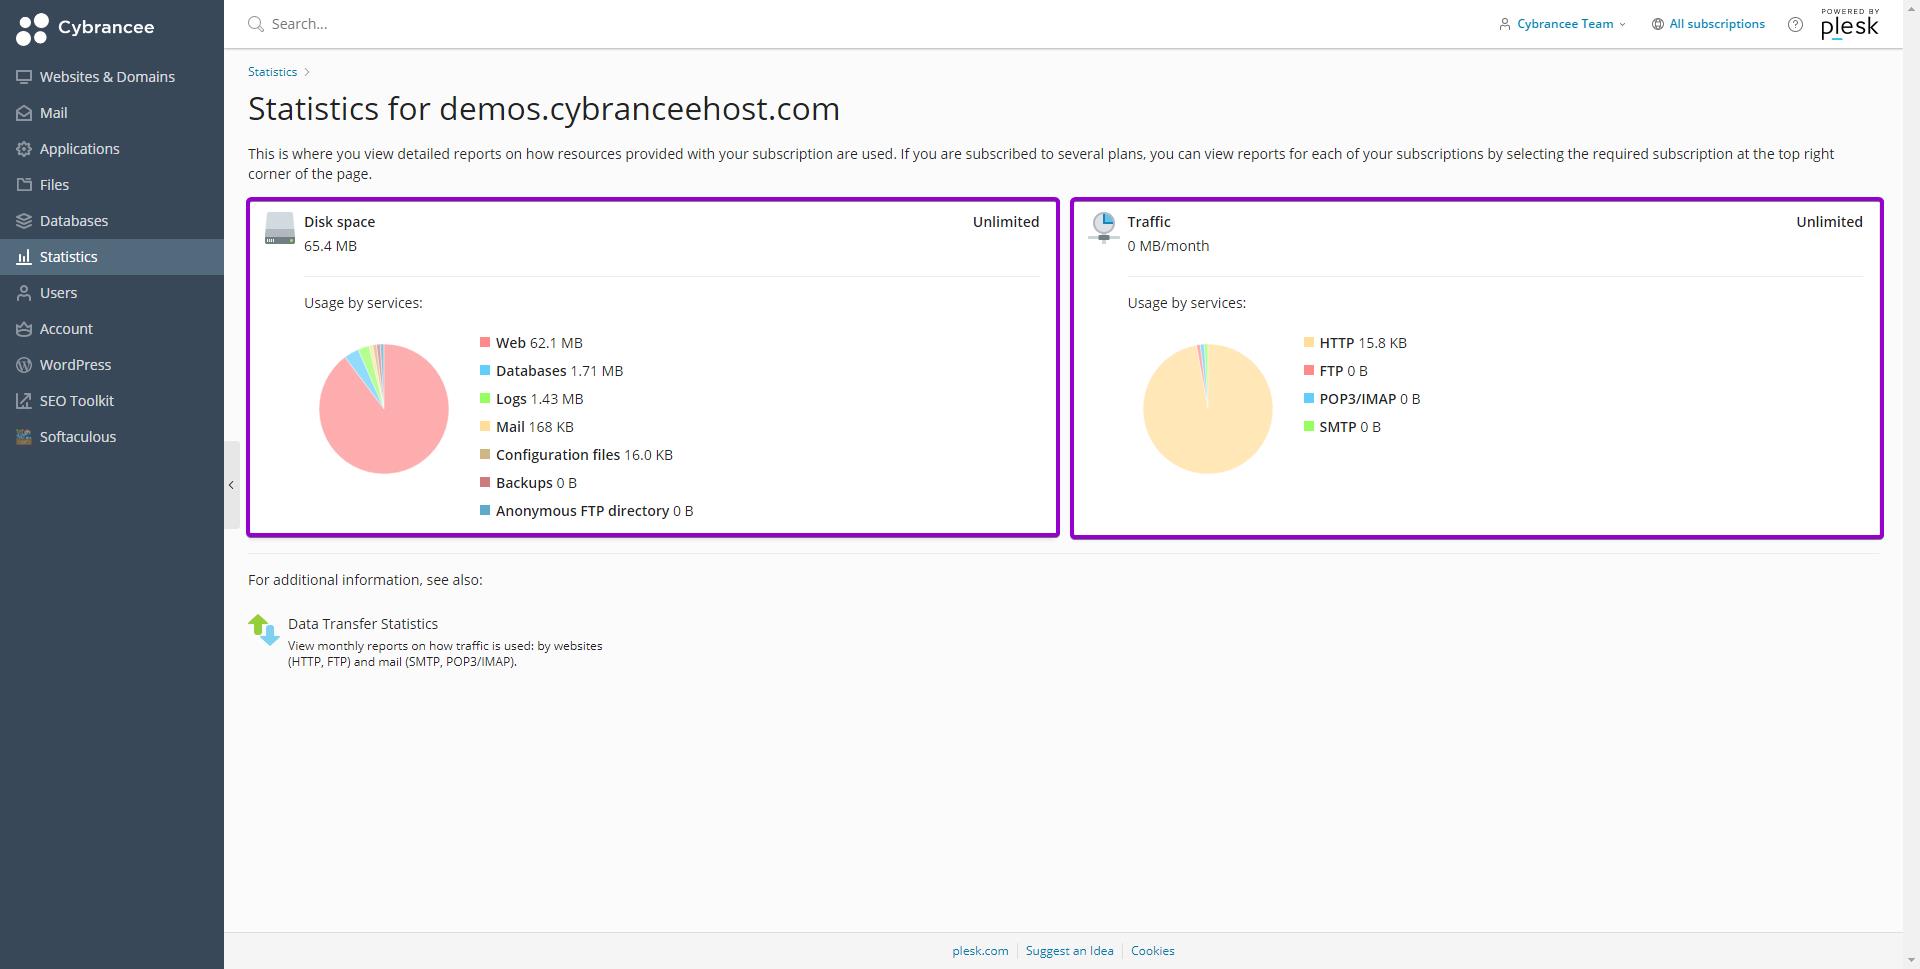Image resolution: width=1920 pixels, height=969 pixels.
Task: Click the Disk space hard drive icon
Action: (279, 228)
